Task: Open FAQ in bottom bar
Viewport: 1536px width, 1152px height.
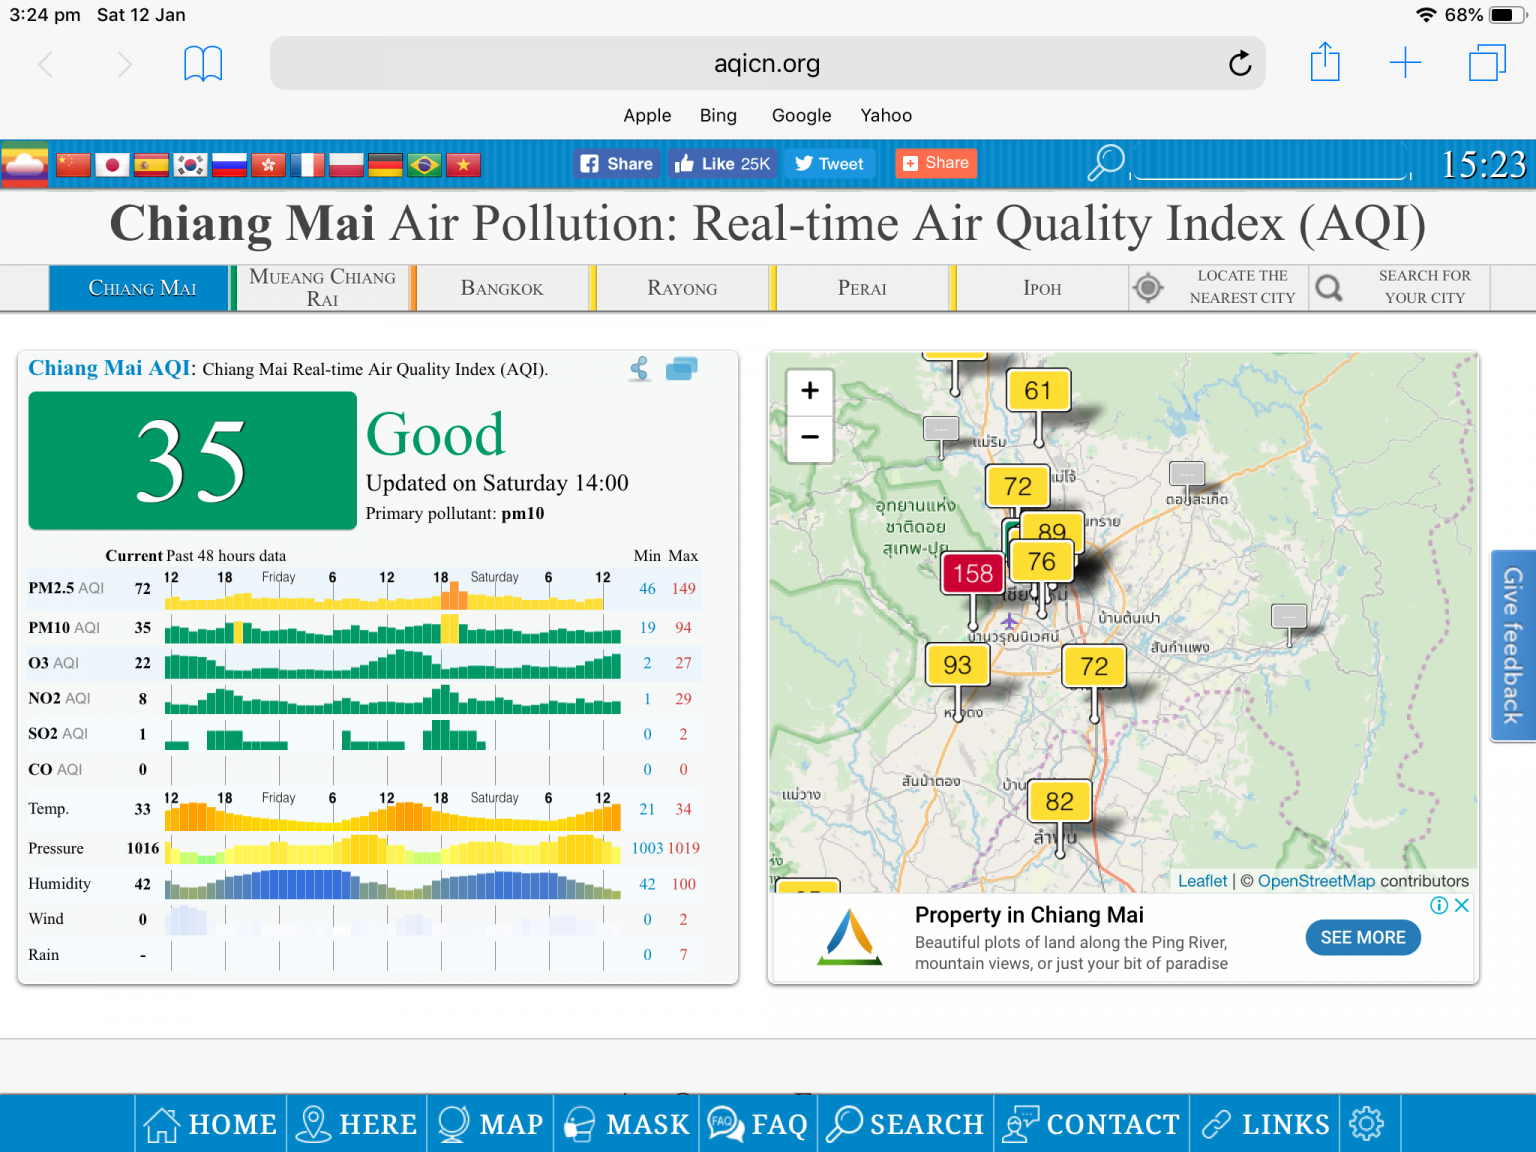Action: tap(758, 1124)
